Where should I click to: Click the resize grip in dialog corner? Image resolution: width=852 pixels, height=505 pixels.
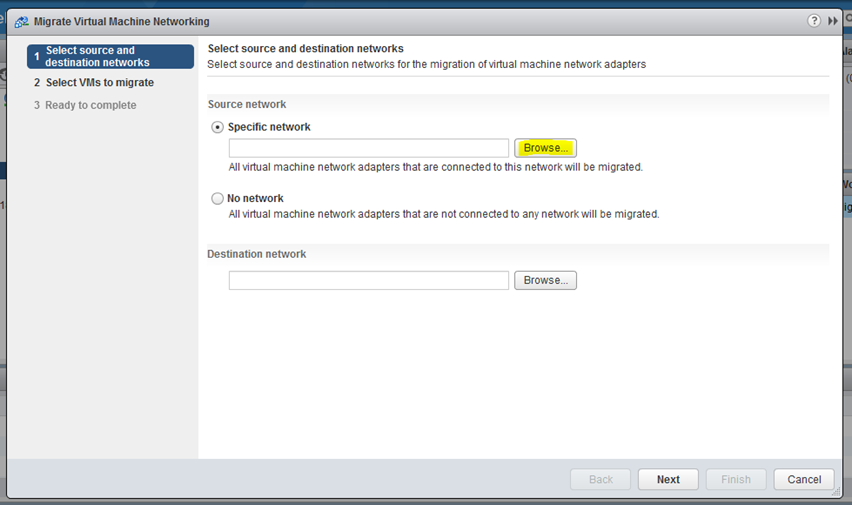tap(836, 491)
